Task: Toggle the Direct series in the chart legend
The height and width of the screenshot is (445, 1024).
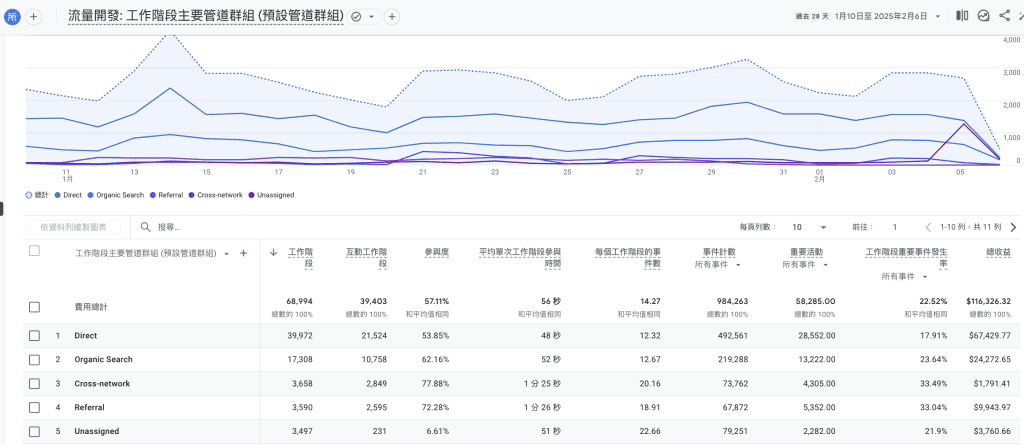Action: pyautogui.click(x=69, y=195)
